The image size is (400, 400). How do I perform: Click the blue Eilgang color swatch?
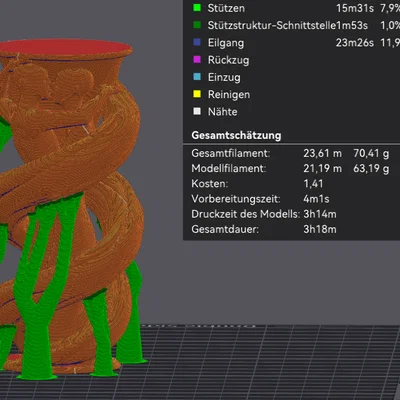(x=197, y=42)
